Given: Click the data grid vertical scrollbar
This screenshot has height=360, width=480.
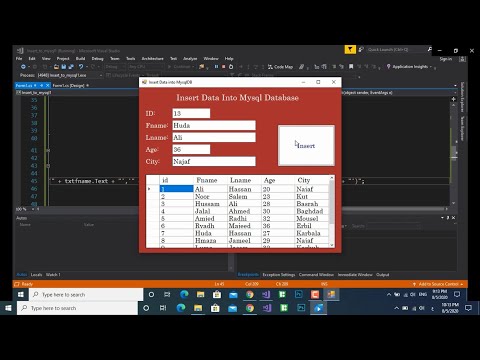Looking at the screenshot, I should tap(332, 211).
